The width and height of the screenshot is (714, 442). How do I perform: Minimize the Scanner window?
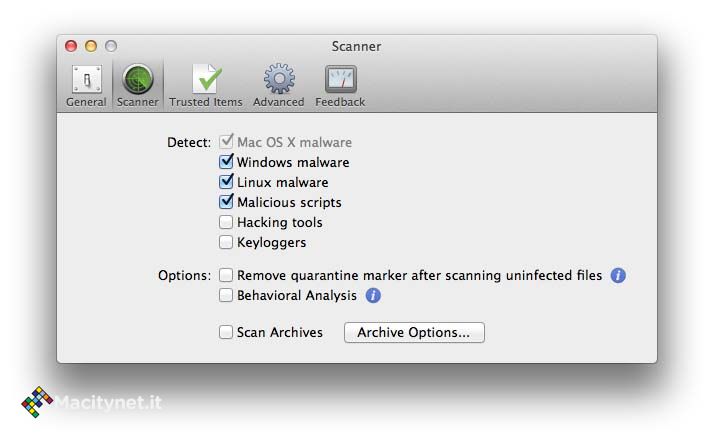coord(91,46)
